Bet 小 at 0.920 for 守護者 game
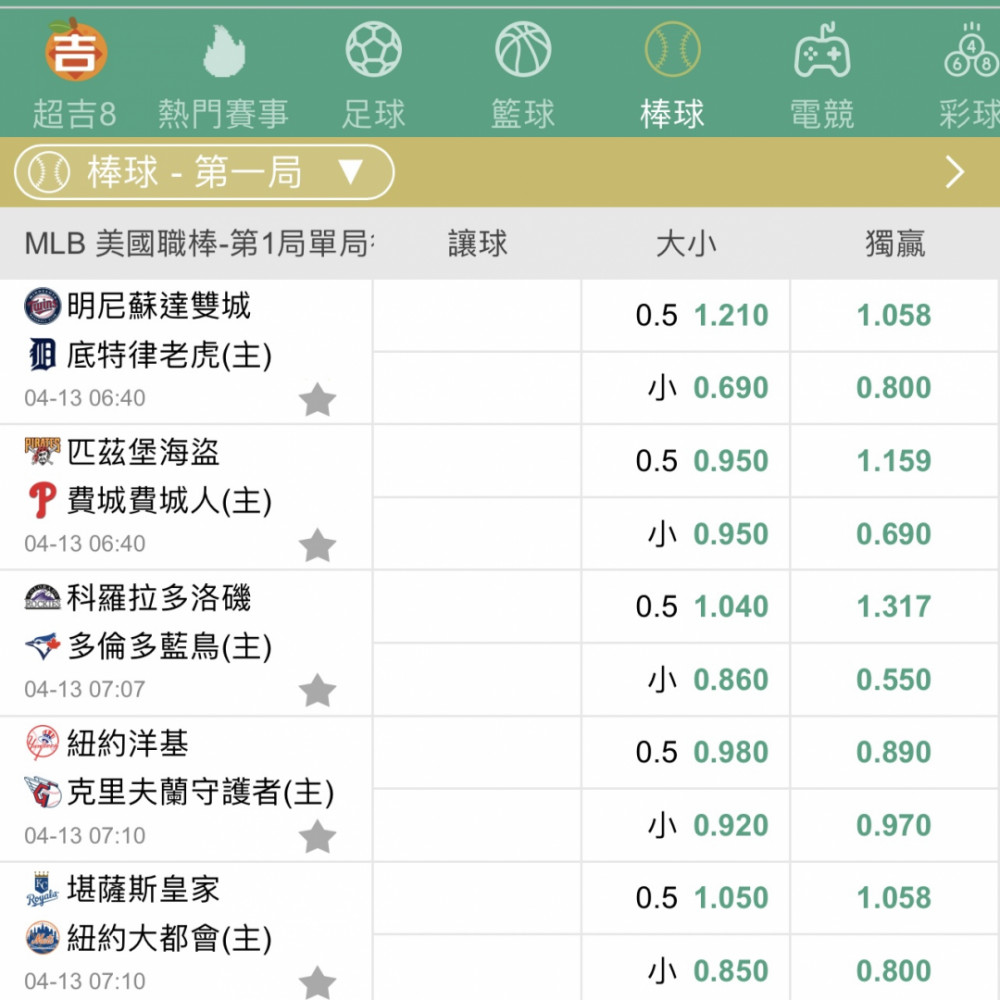This screenshot has width=1000, height=1000. point(686,825)
